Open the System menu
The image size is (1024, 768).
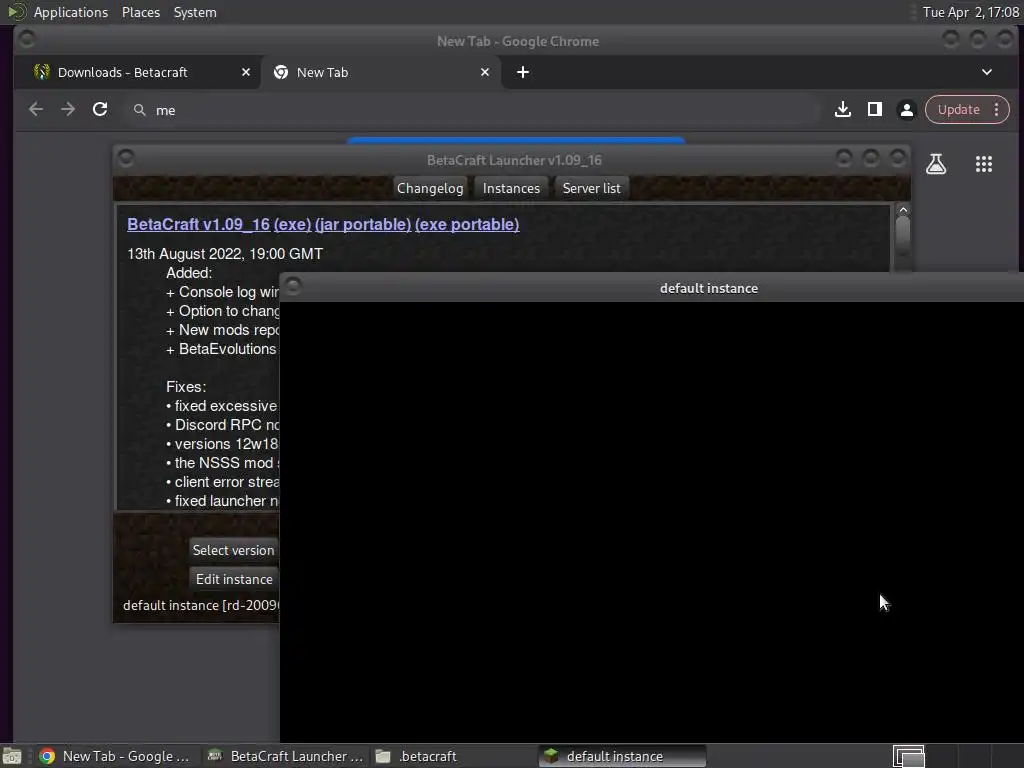click(x=195, y=12)
